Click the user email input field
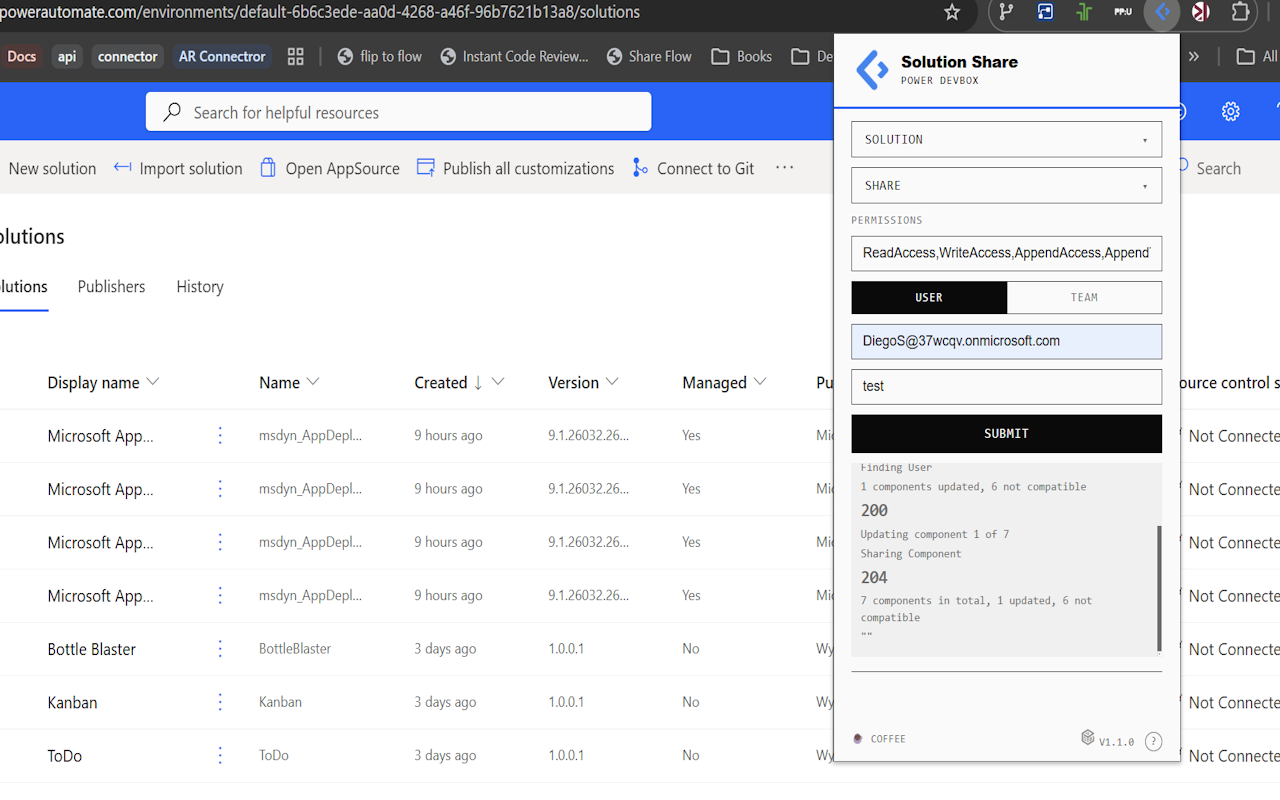The image size is (1280, 800). pyautogui.click(x=1006, y=341)
